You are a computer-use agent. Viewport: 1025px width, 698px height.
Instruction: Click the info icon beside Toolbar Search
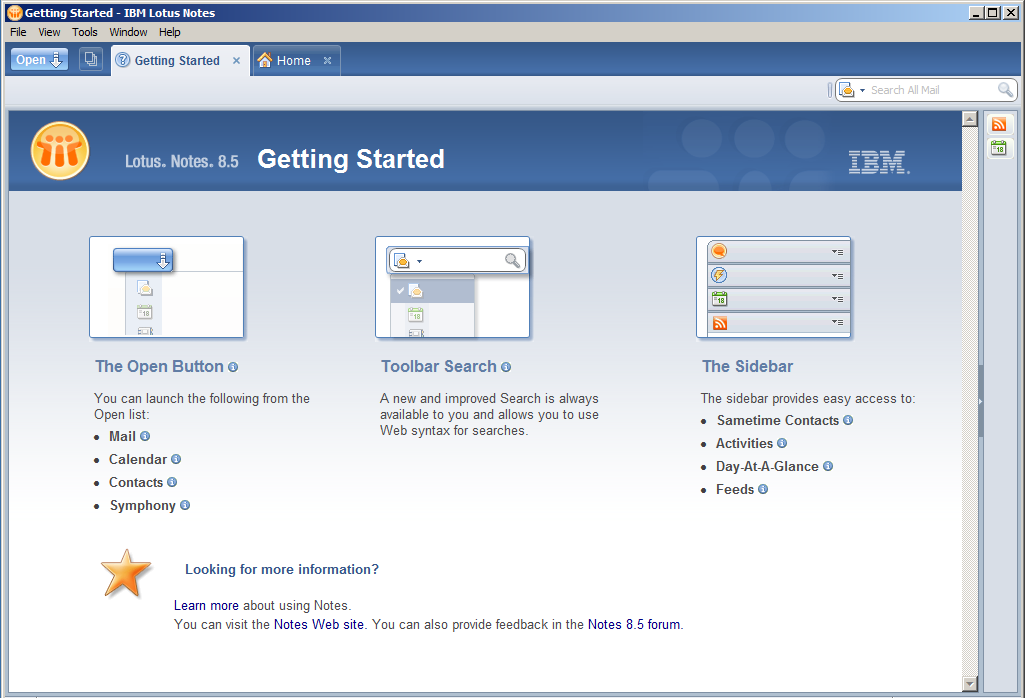coord(506,367)
